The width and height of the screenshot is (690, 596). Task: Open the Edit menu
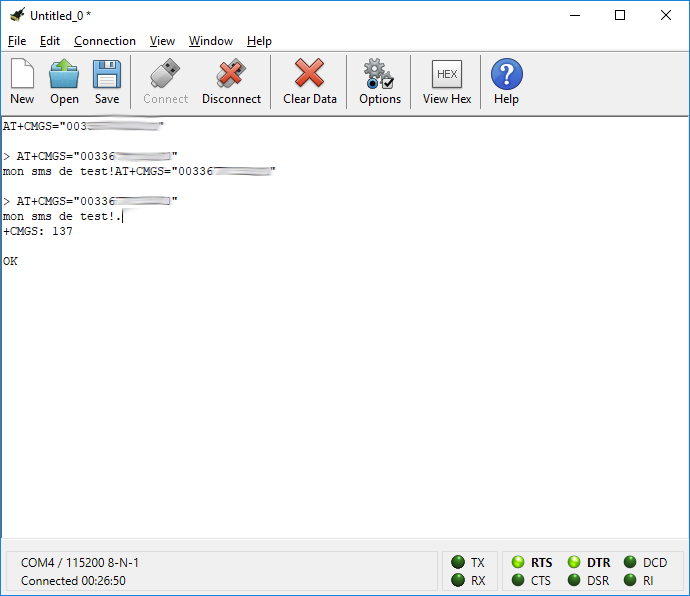pyautogui.click(x=50, y=41)
